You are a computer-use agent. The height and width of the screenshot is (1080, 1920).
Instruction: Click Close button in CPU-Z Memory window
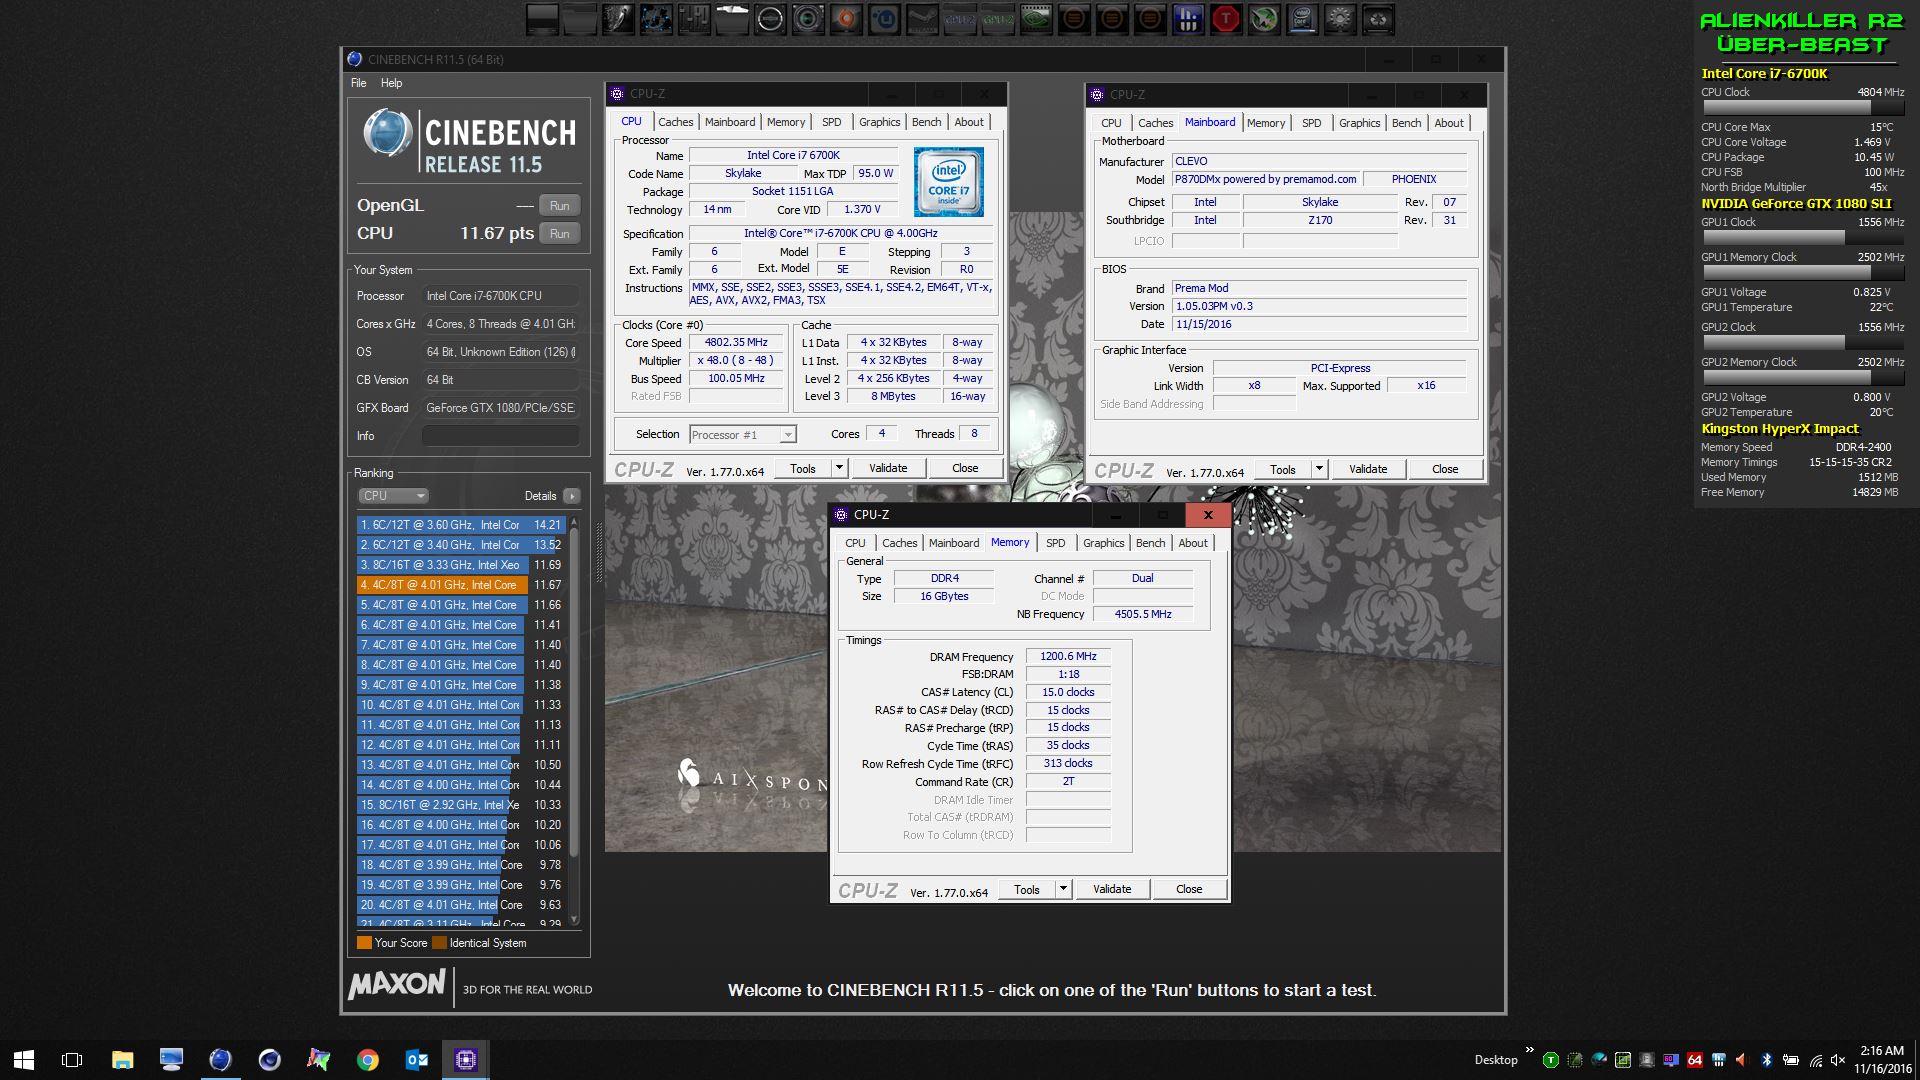click(x=1189, y=889)
